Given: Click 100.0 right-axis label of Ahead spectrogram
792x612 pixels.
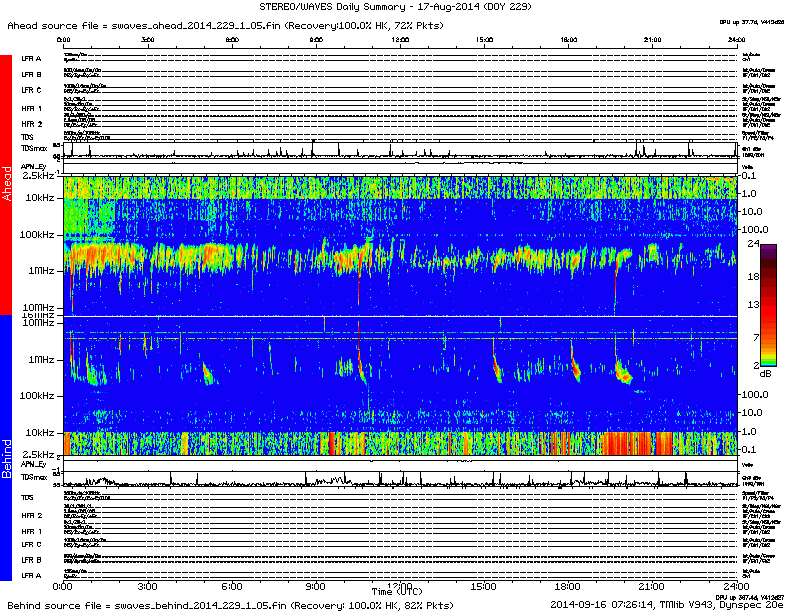Looking at the screenshot, I should 754,230.
